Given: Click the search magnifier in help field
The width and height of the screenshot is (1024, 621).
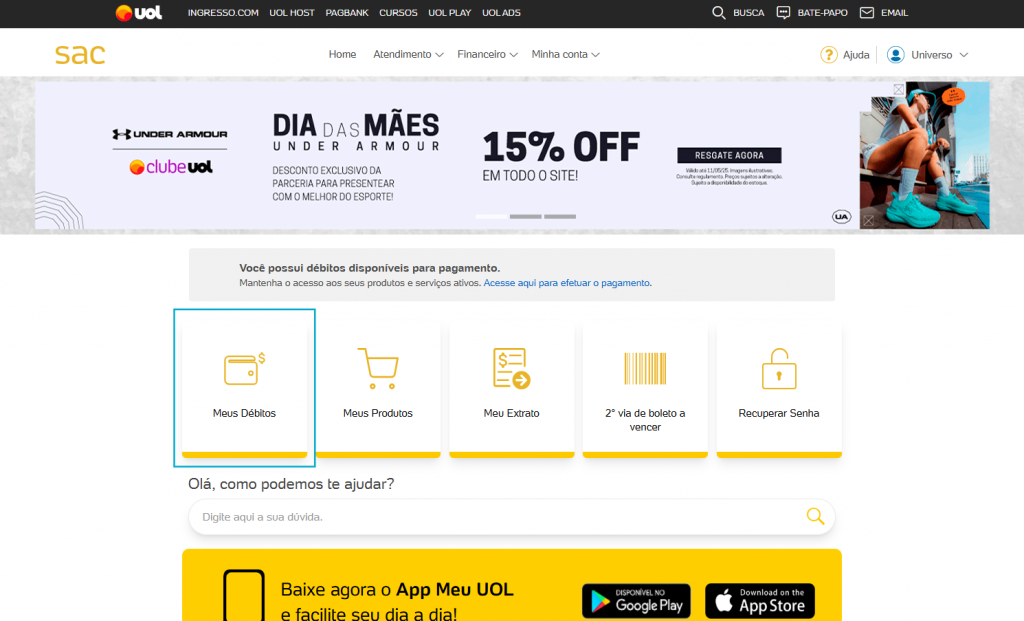Looking at the screenshot, I should 815,517.
